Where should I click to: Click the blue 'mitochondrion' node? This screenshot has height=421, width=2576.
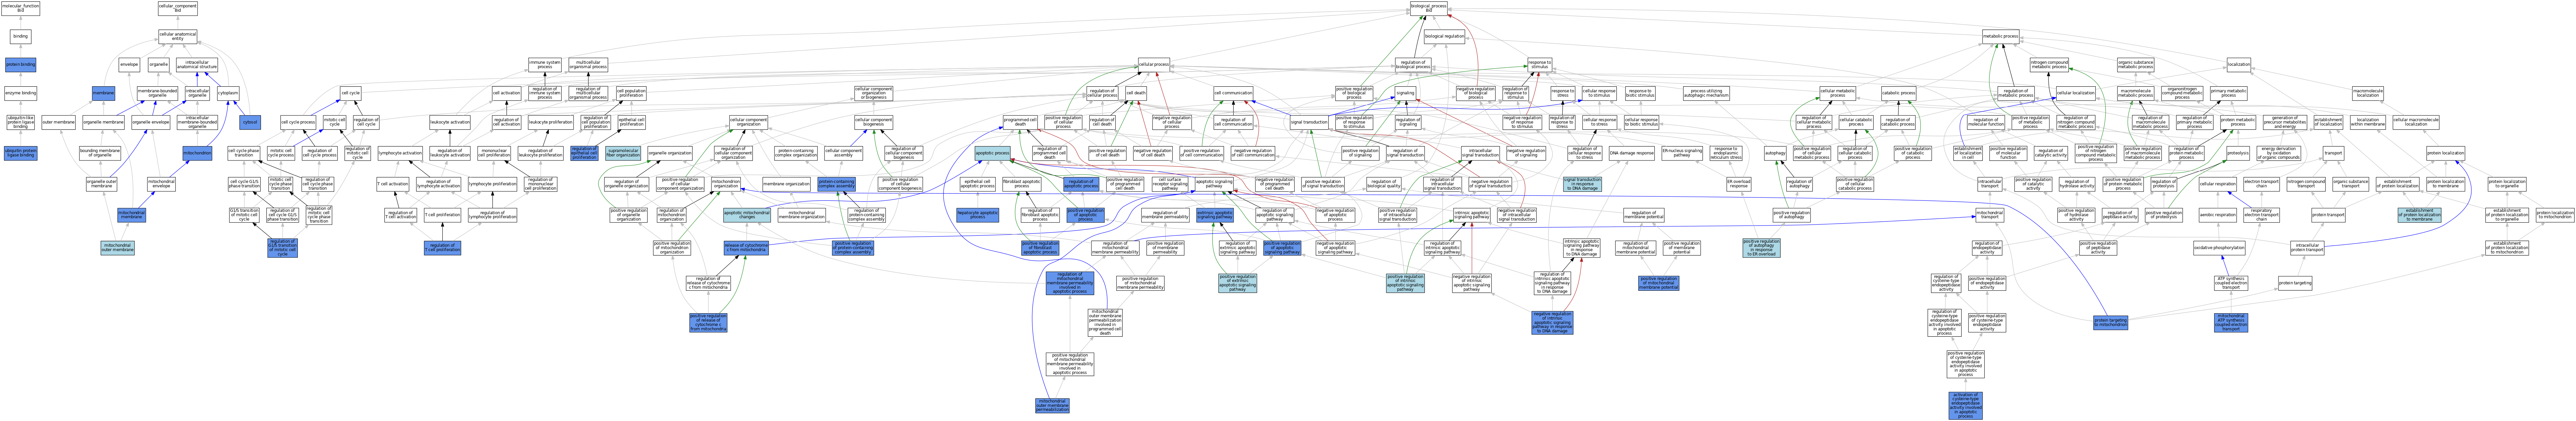[x=197, y=153]
